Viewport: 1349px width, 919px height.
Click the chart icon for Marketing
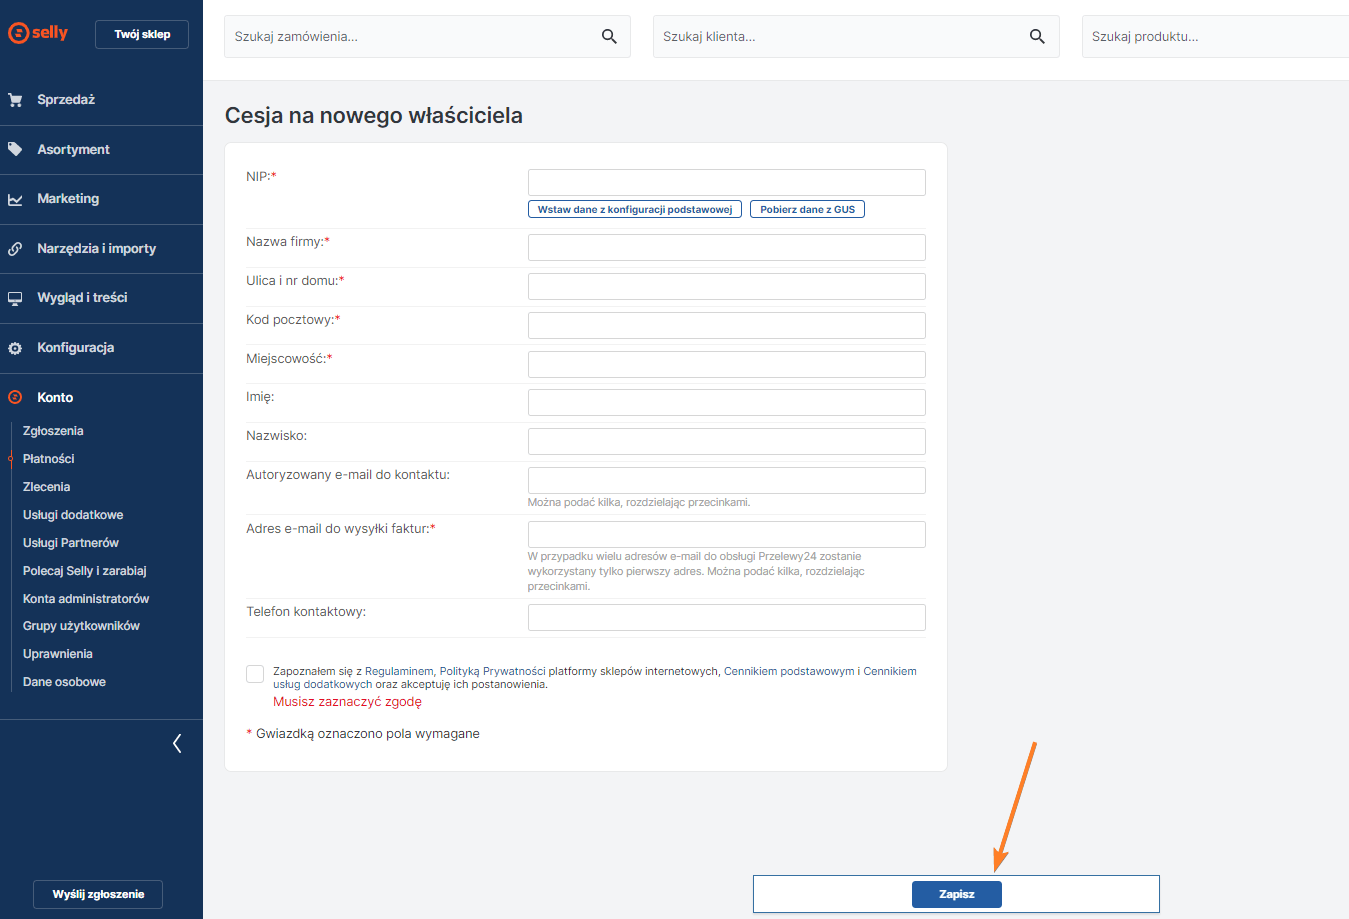click(x=15, y=199)
